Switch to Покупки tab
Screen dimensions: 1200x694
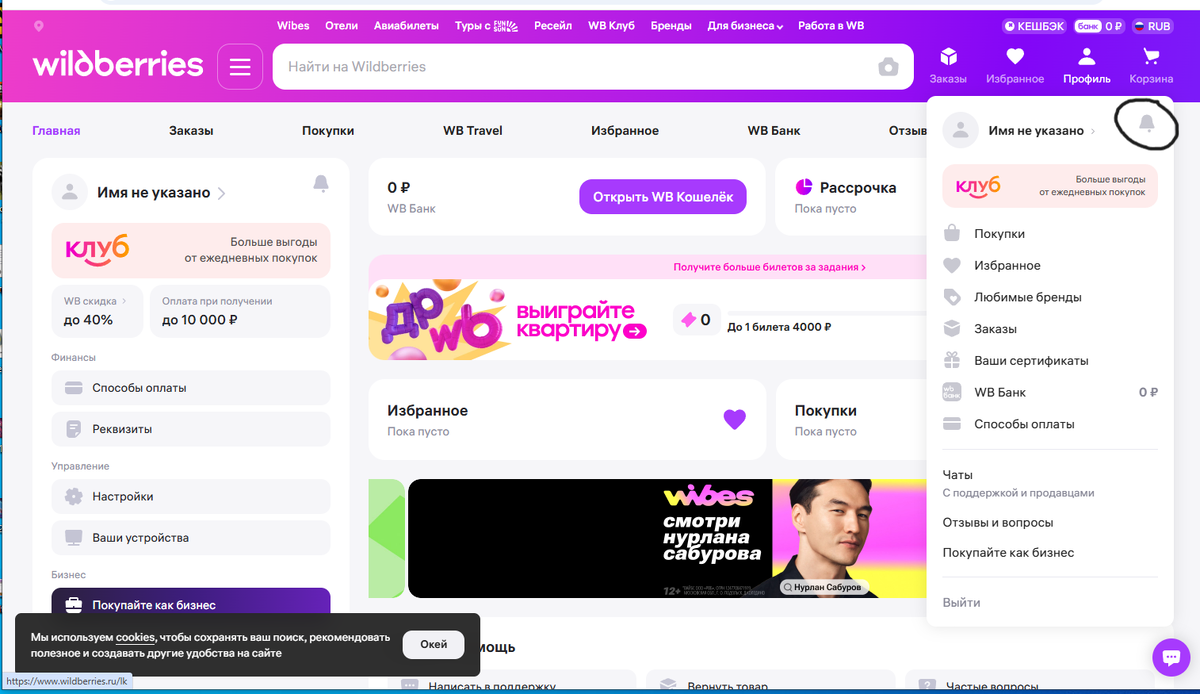click(328, 131)
